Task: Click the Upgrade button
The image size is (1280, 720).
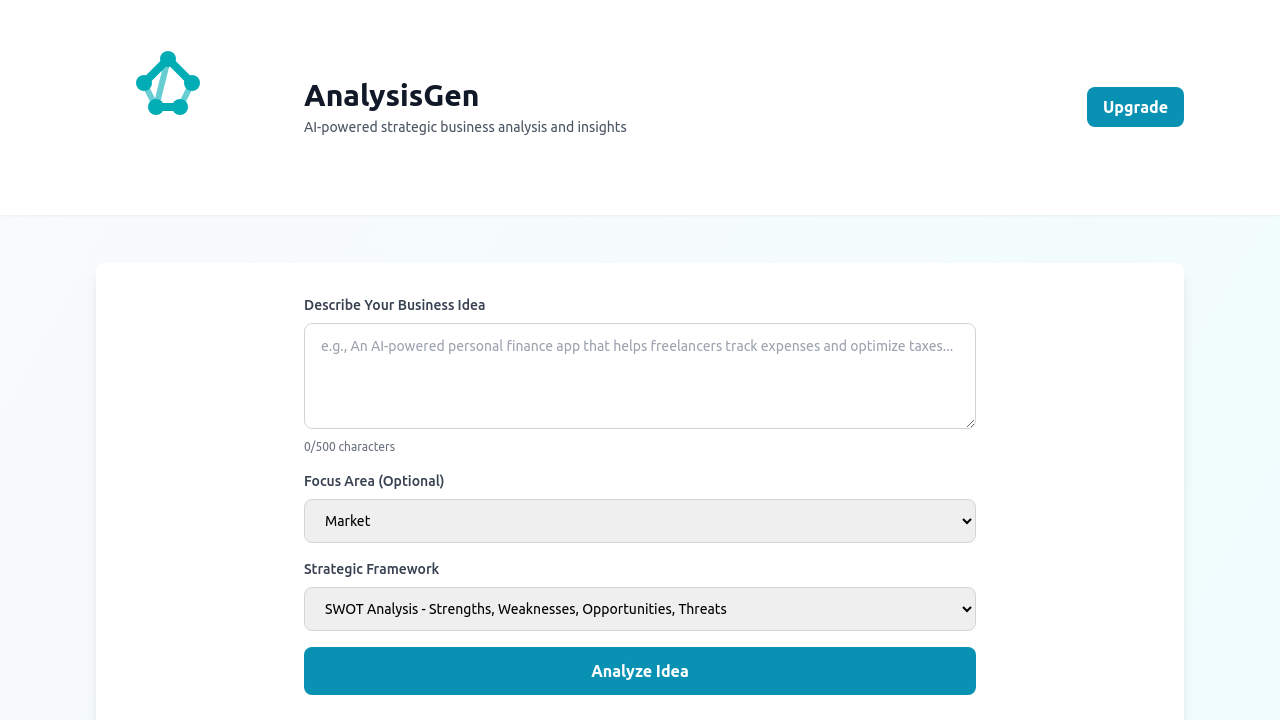Action: [x=1135, y=106]
